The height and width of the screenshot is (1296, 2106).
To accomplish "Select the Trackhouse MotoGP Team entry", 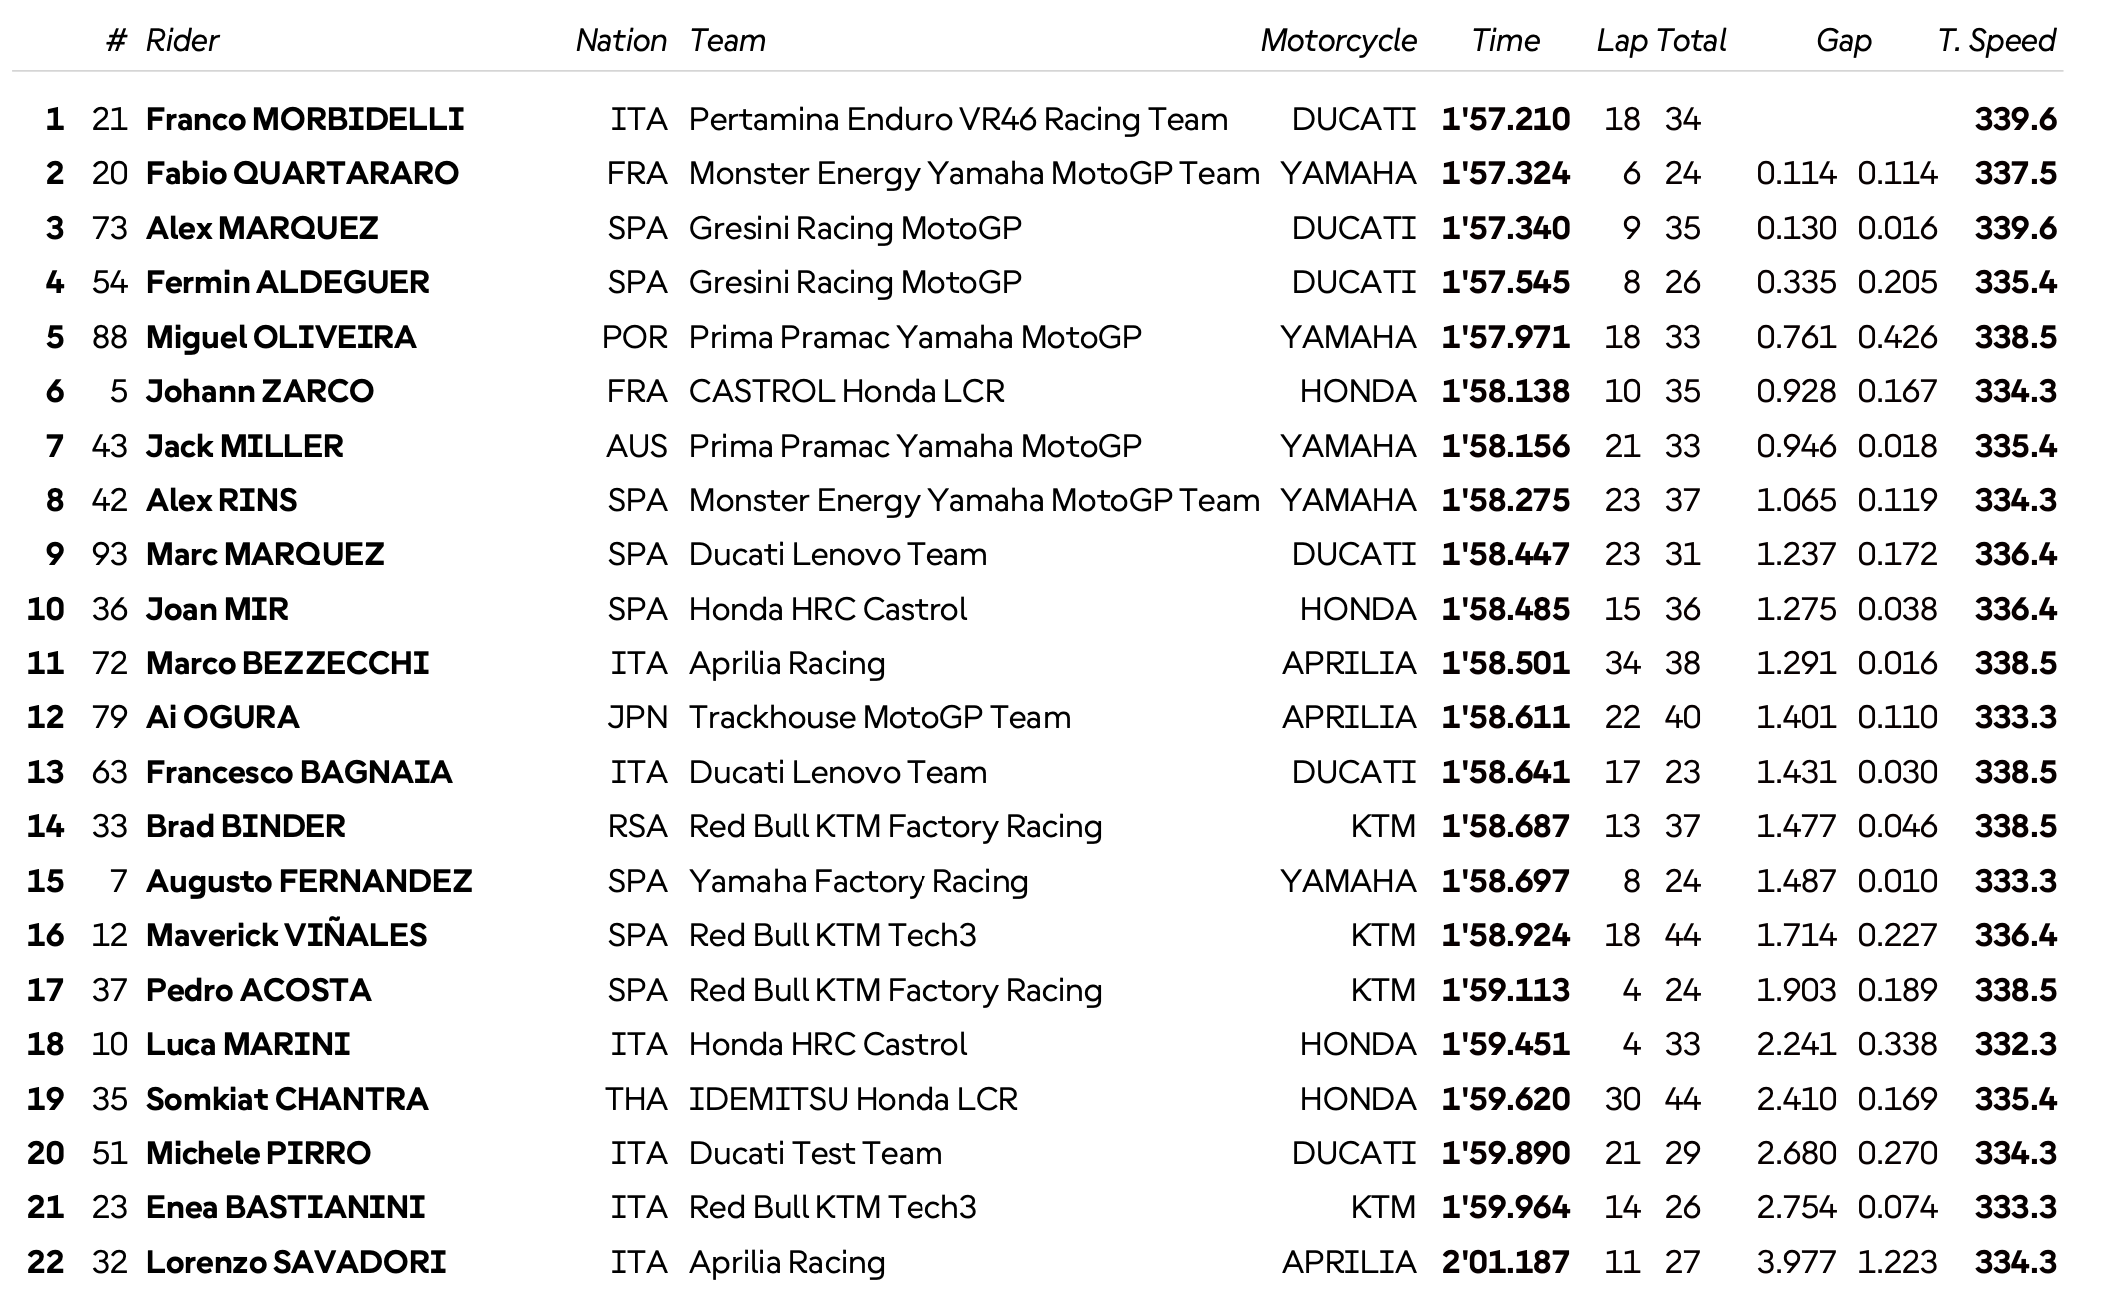I will pos(880,717).
